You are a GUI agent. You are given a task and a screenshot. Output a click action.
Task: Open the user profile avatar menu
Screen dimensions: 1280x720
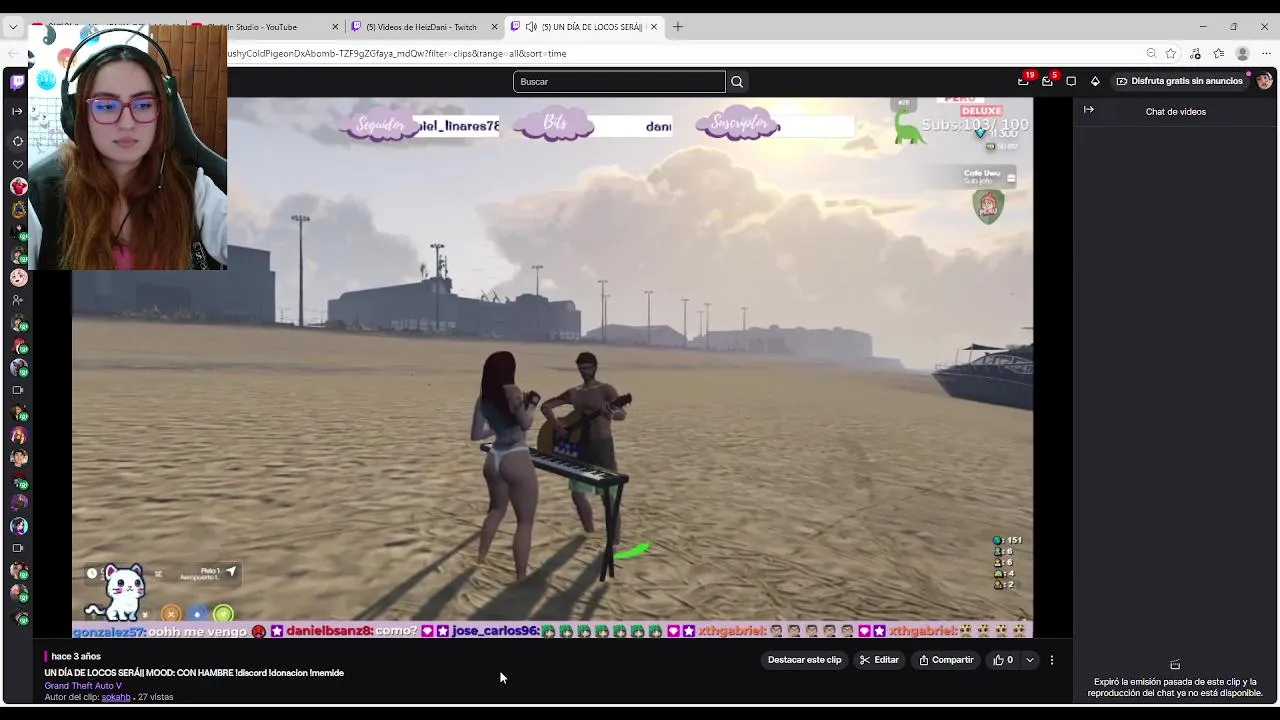1264,81
